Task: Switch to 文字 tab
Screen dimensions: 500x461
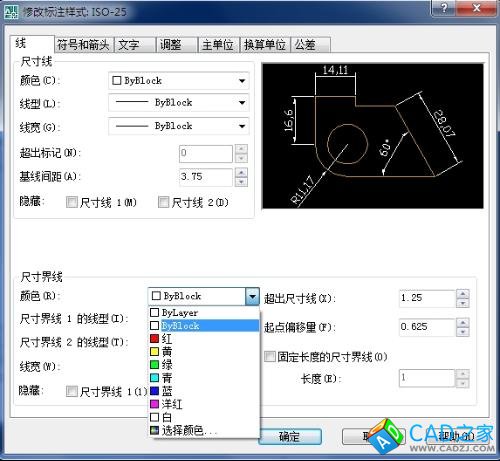Action: tap(135, 45)
